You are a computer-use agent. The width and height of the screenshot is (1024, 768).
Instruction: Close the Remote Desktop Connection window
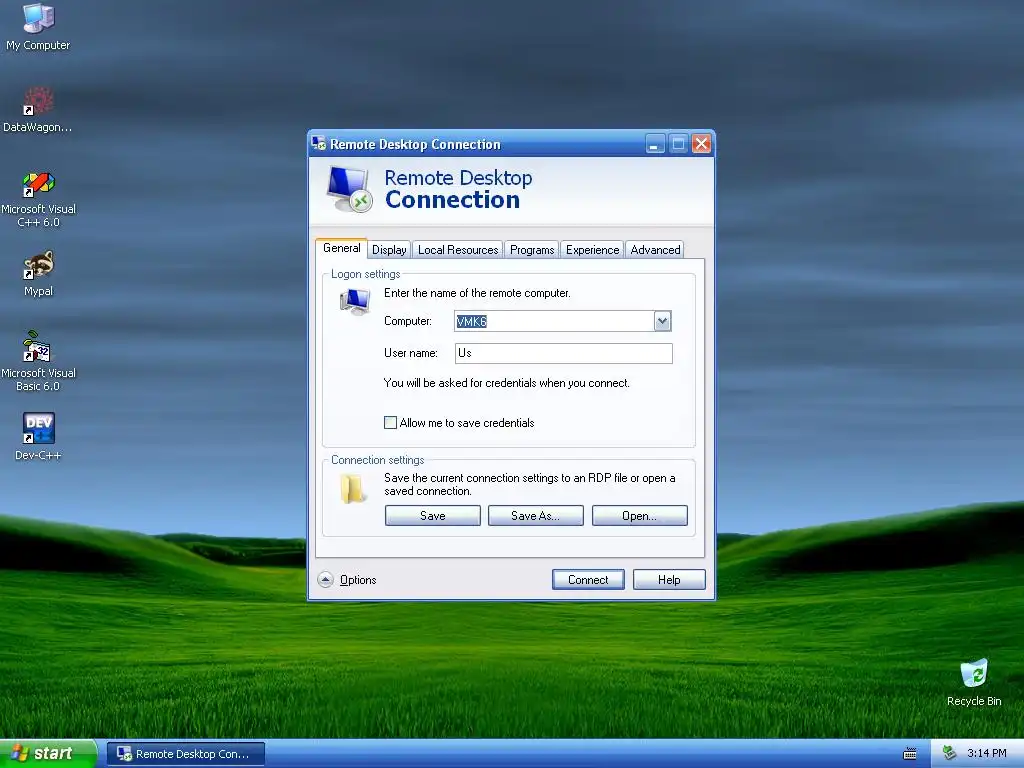701,143
